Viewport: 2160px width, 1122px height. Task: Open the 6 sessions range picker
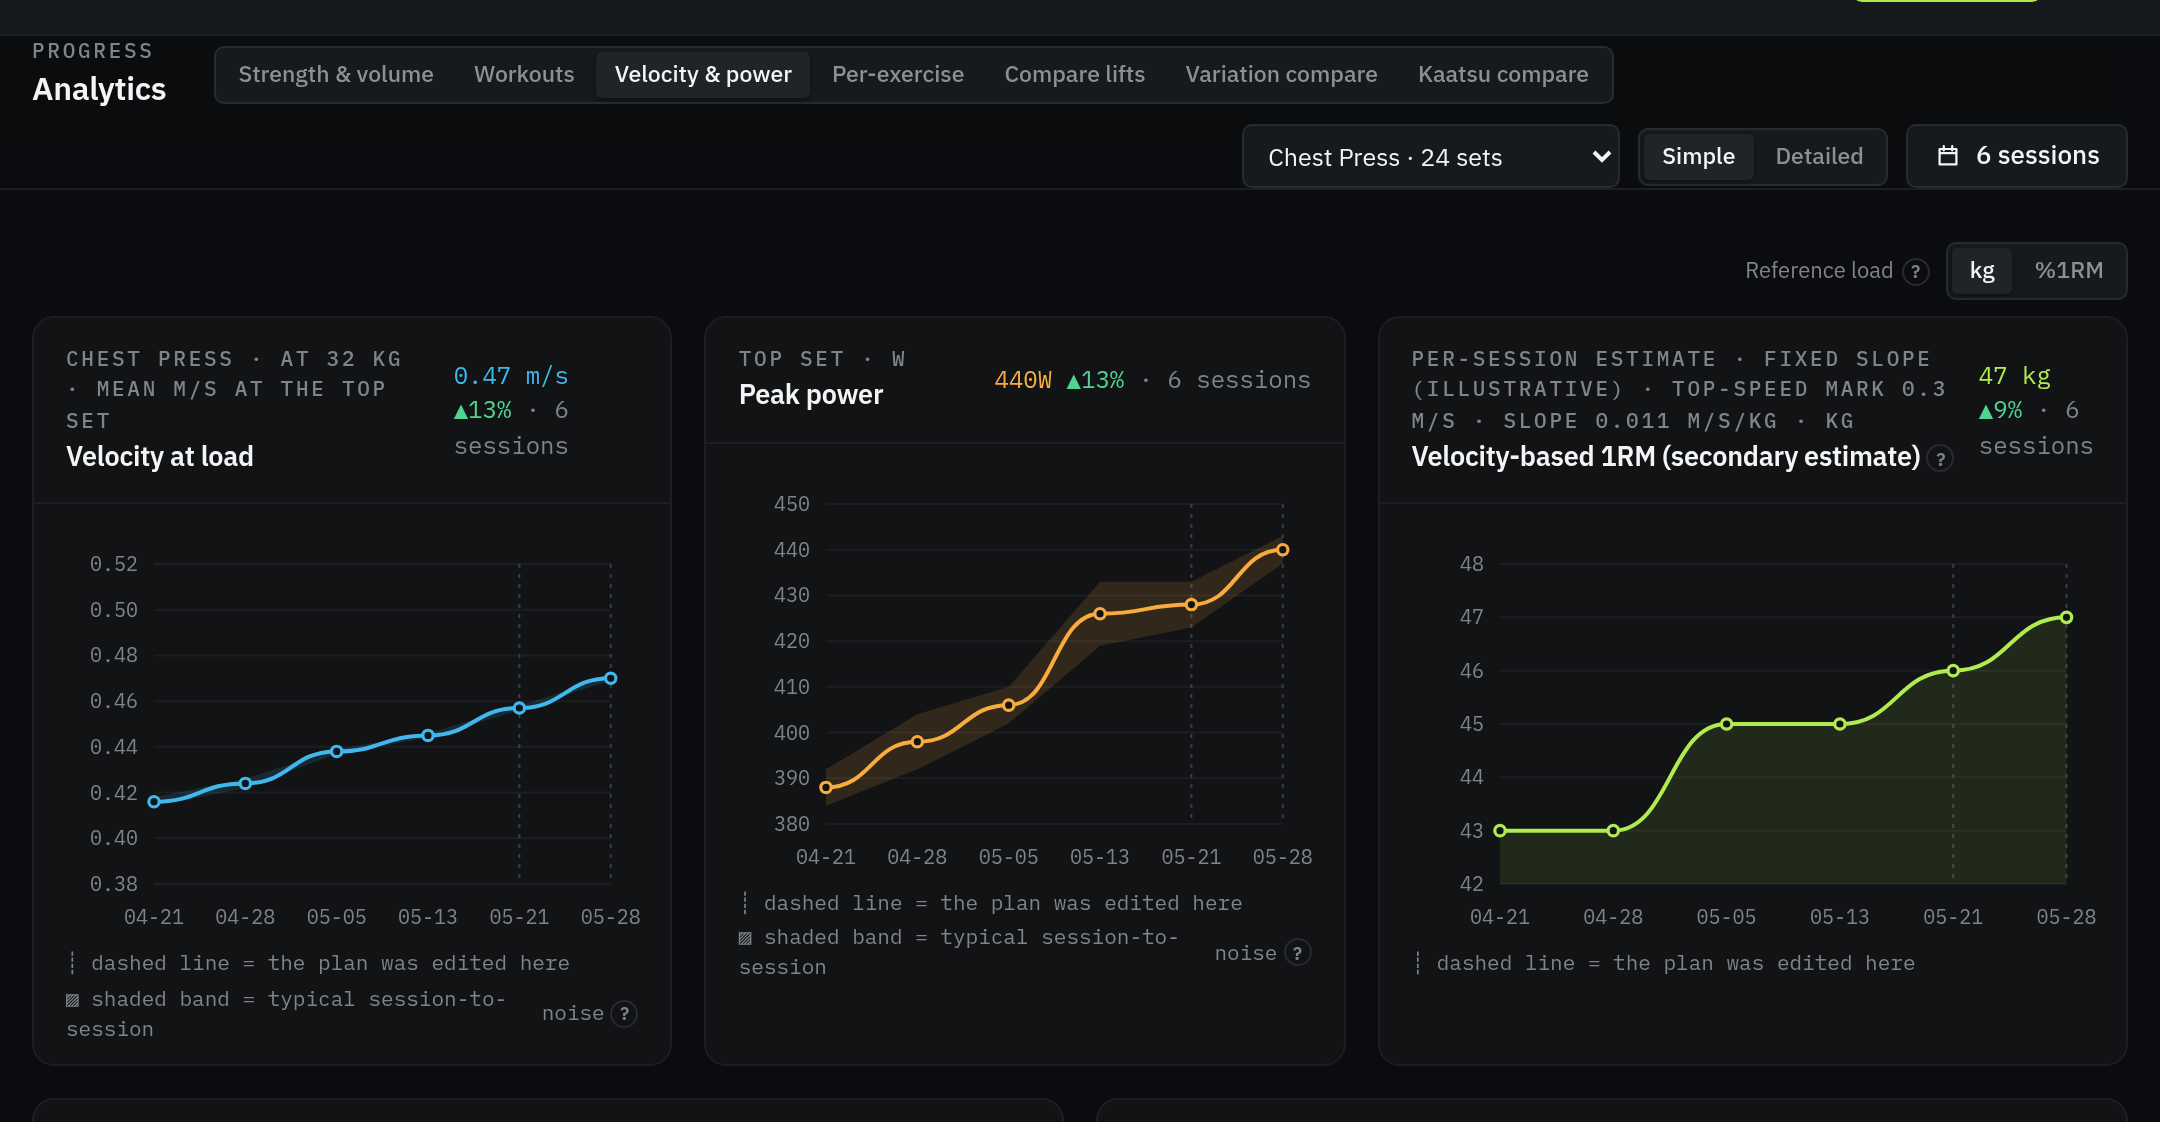pyautogui.click(x=2016, y=156)
